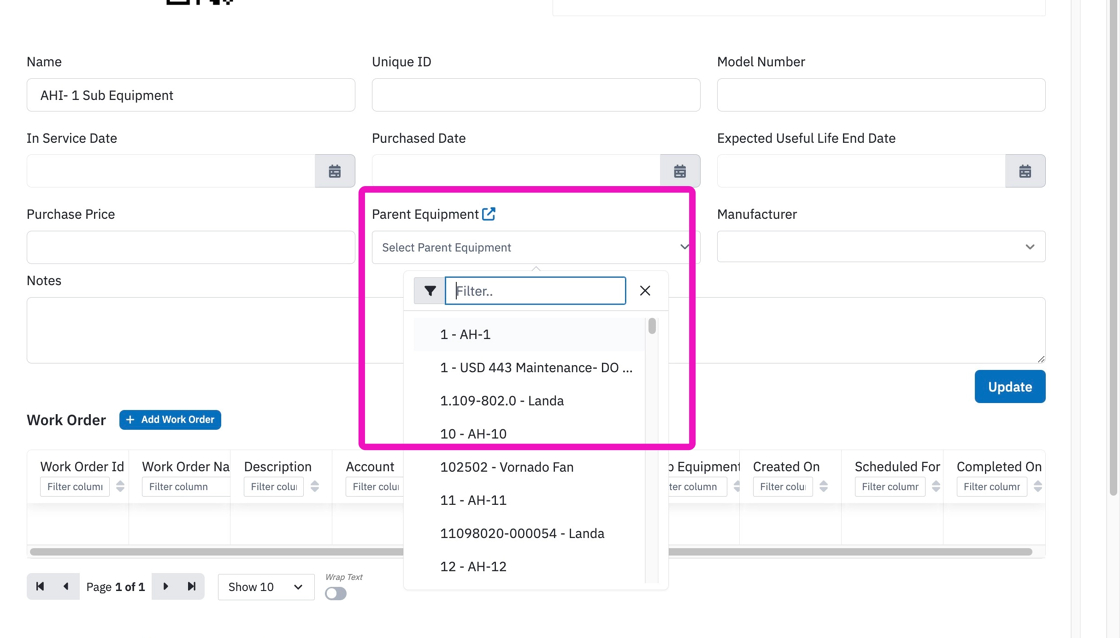Open the Show 10 page size dropdown

266,587
